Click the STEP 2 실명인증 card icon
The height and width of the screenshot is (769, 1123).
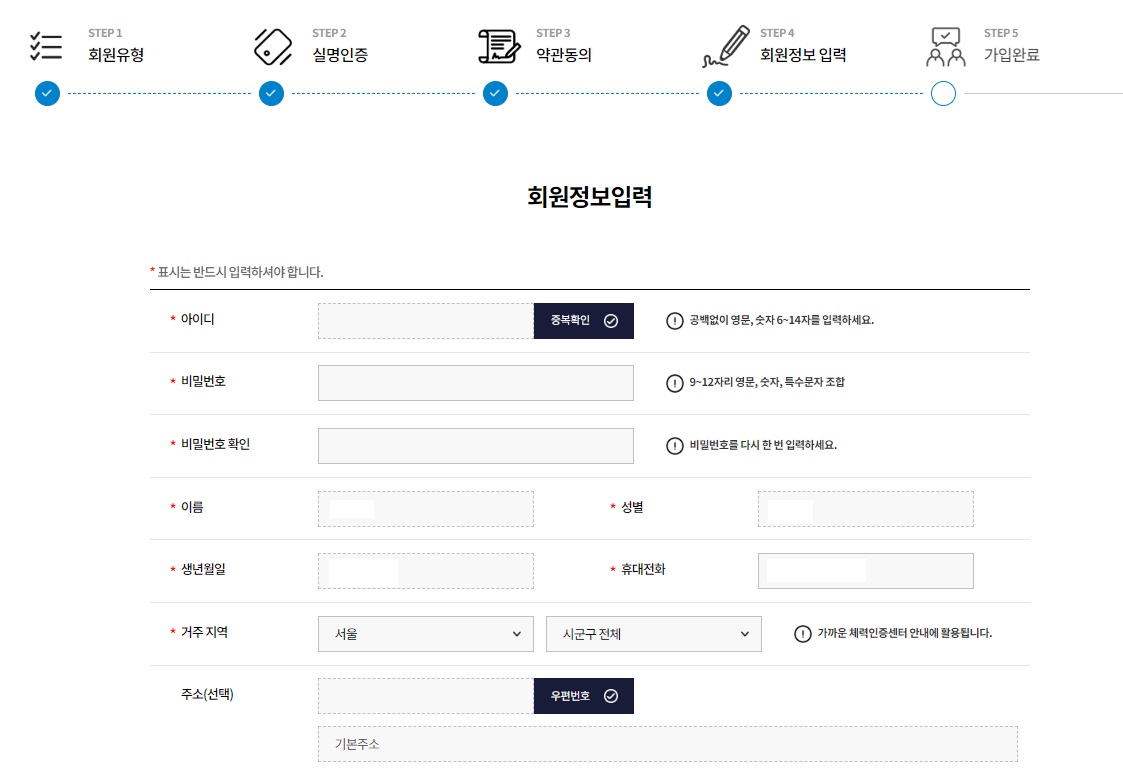point(271,44)
